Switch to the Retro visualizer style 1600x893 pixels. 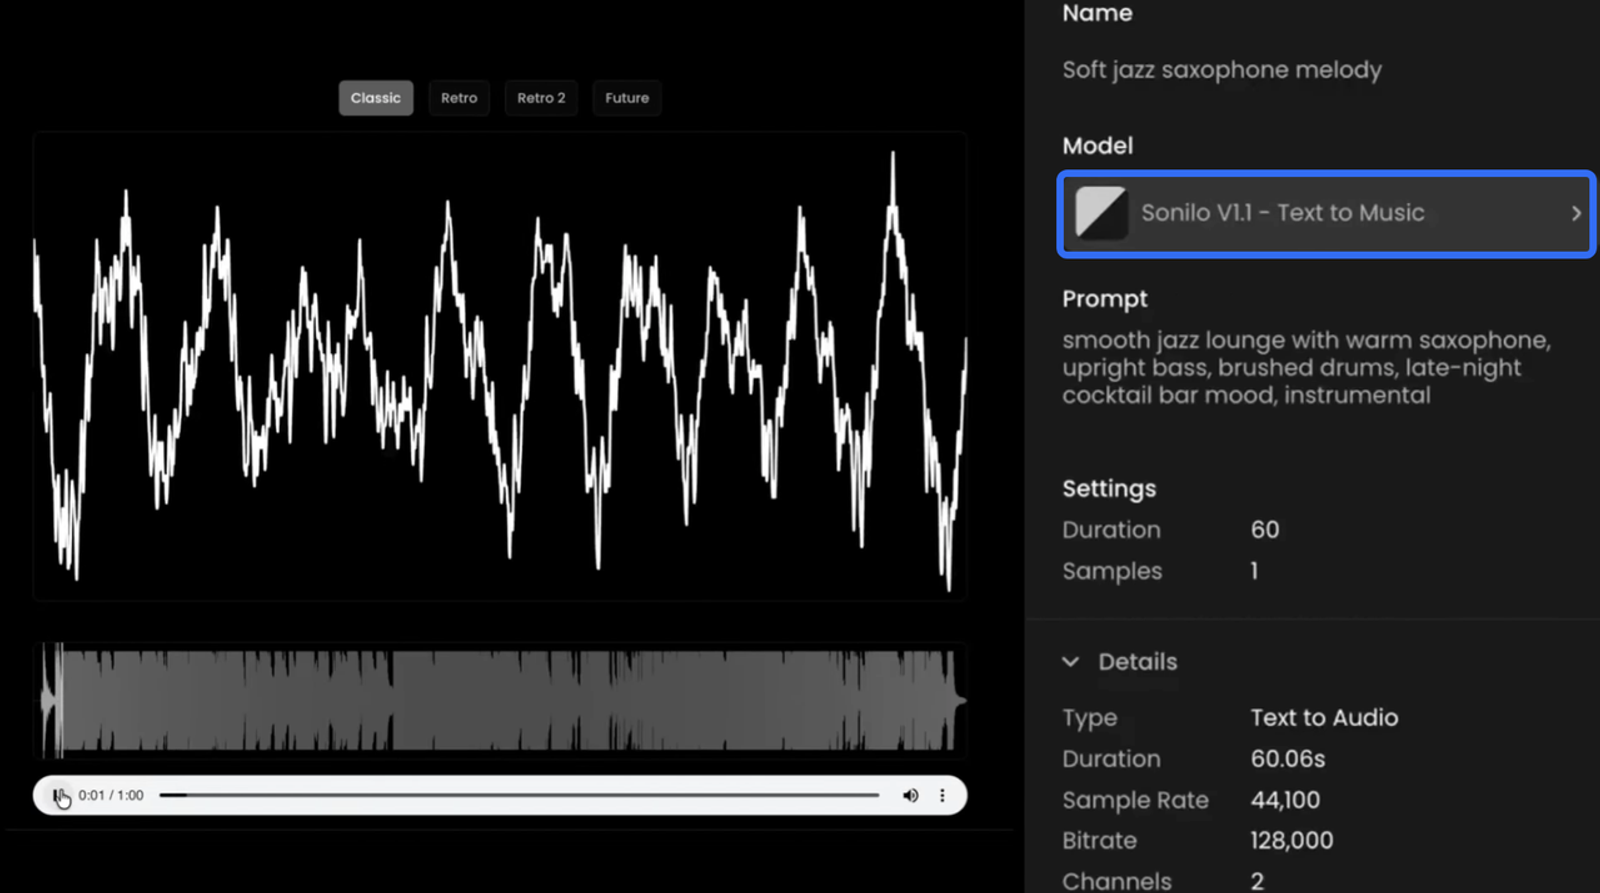point(459,98)
